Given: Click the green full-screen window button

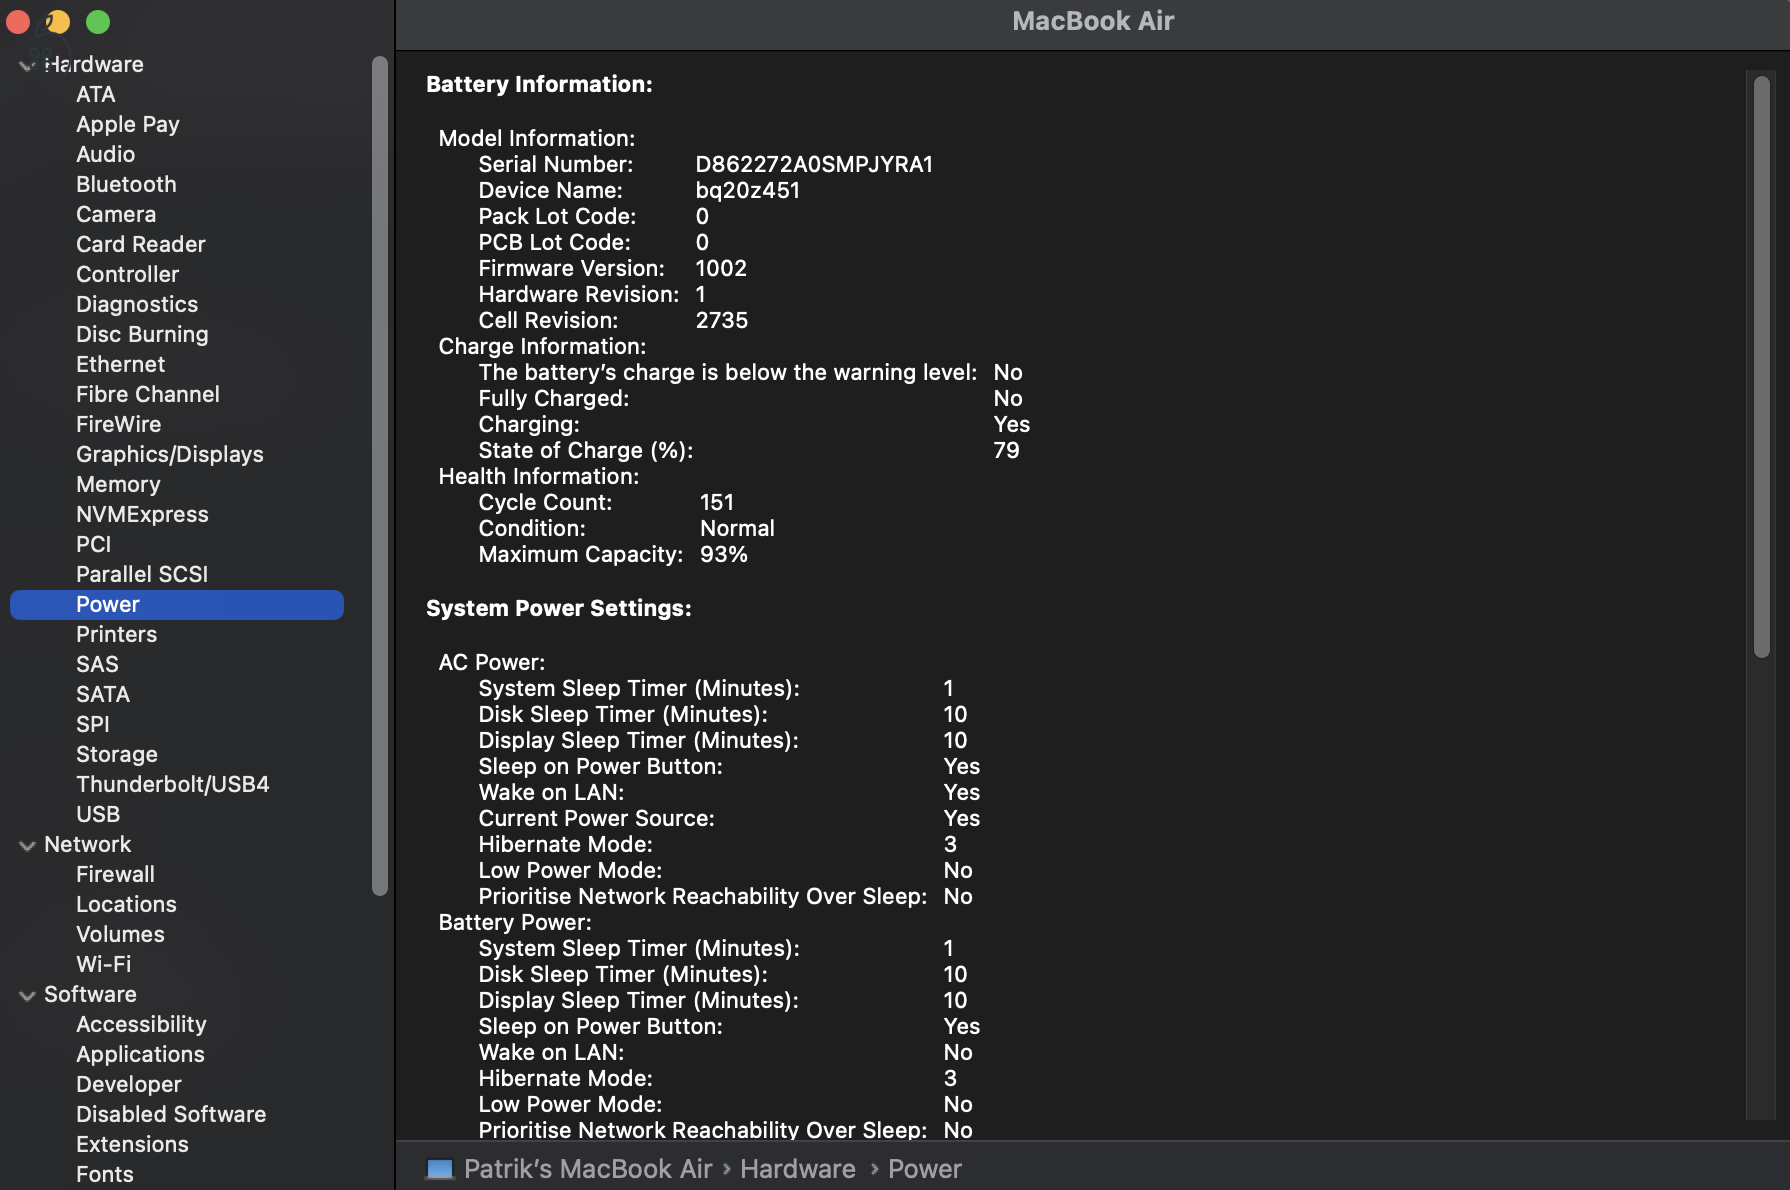Looking at the screenshot, I should click(98, 21).
